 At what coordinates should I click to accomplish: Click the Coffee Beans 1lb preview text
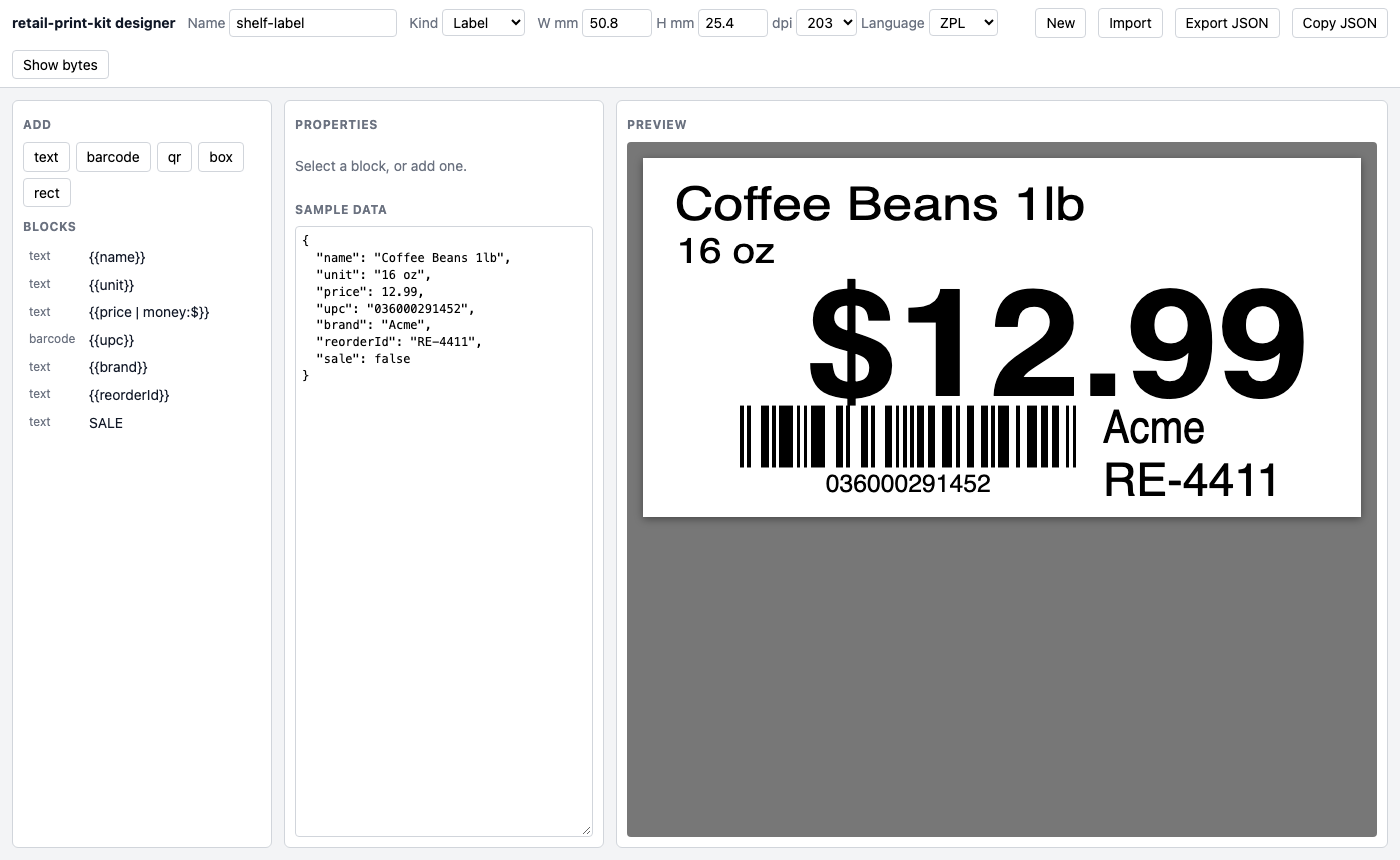tap(880, 204)
